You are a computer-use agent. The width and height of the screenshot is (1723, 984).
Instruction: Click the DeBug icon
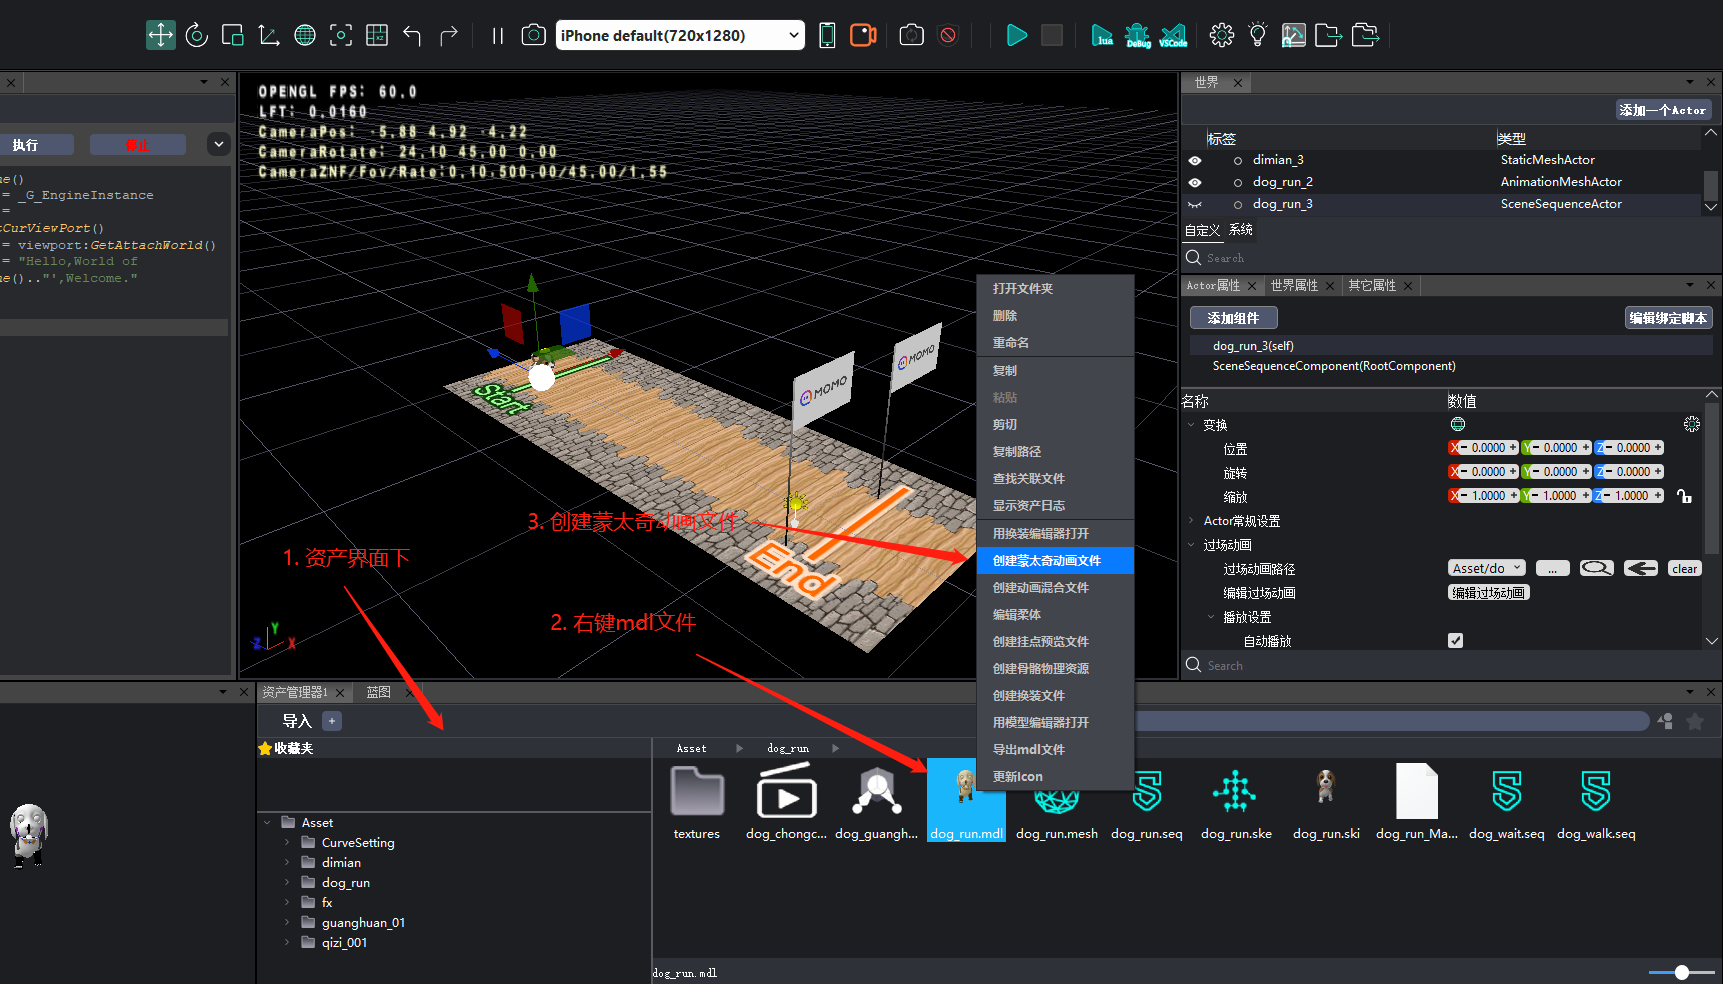1138,35
